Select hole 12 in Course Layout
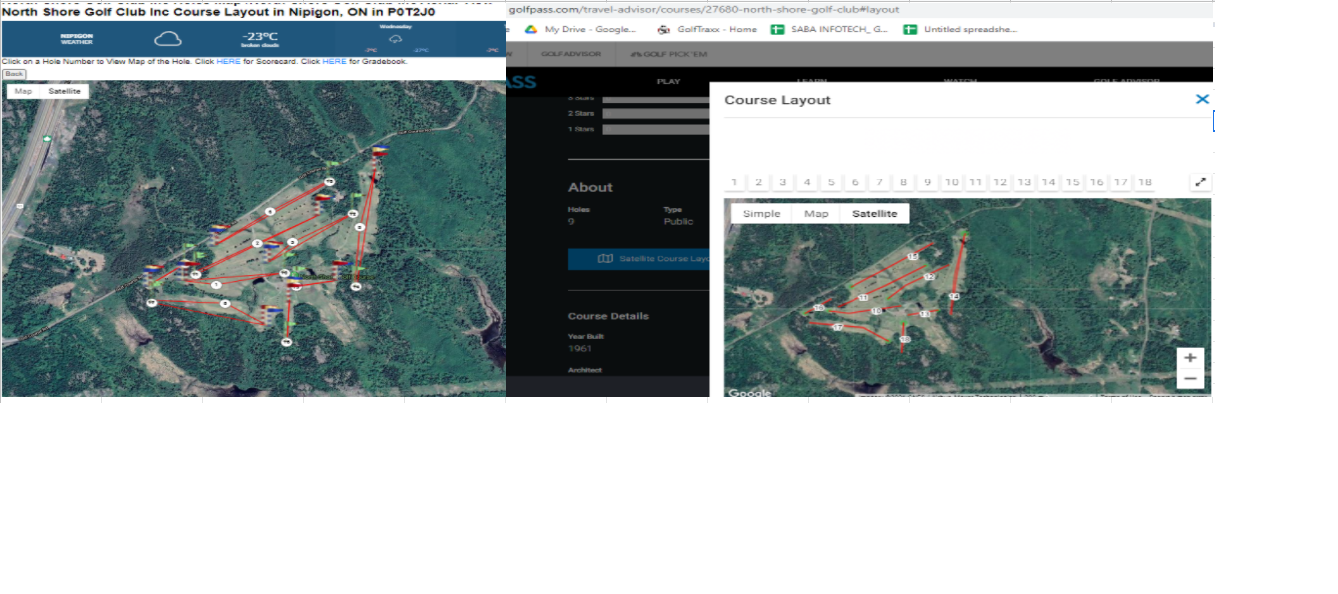 [999, 182]
